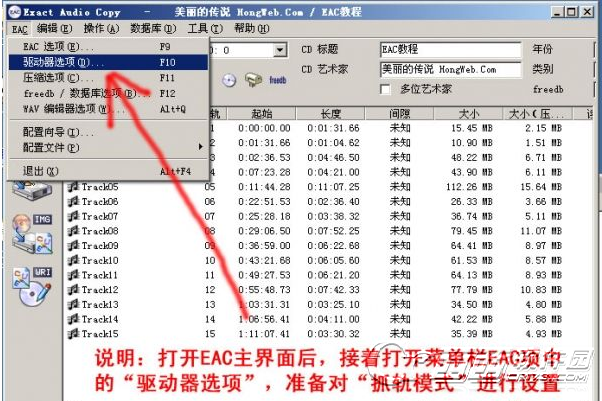Select EAC 选项(E)... menu entry
Screen dimensions: 602x401
click(x=108, y=47)
